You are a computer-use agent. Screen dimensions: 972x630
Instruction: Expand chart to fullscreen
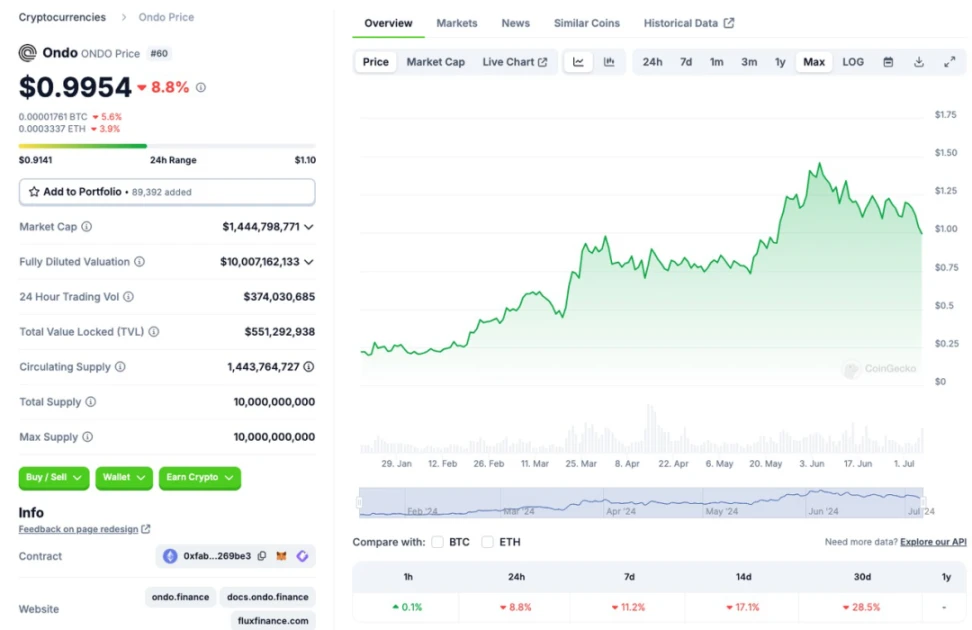[x=949, y=62]
